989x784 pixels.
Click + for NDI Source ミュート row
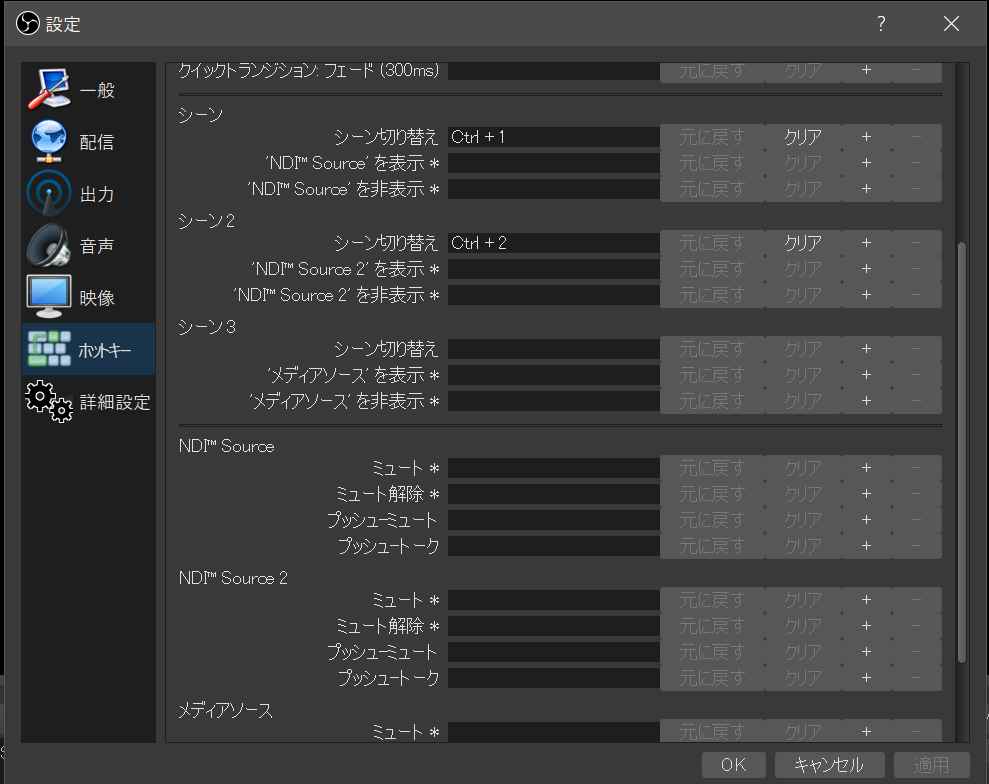(x=866, y=468)
